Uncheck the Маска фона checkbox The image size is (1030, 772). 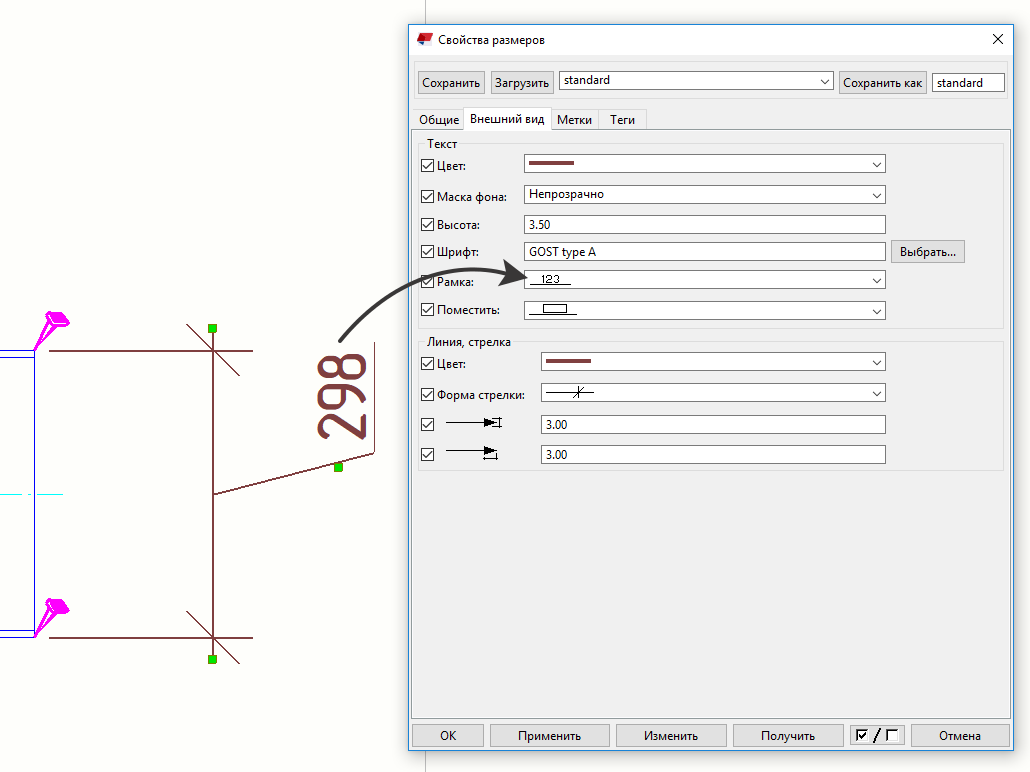pyautogui.click(x=428, y=196)
